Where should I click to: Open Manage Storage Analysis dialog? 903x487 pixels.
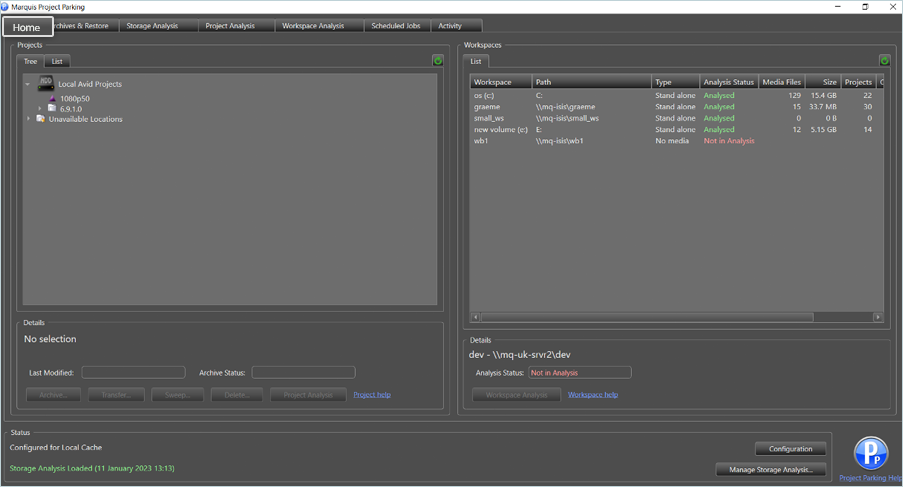point(770,469)
